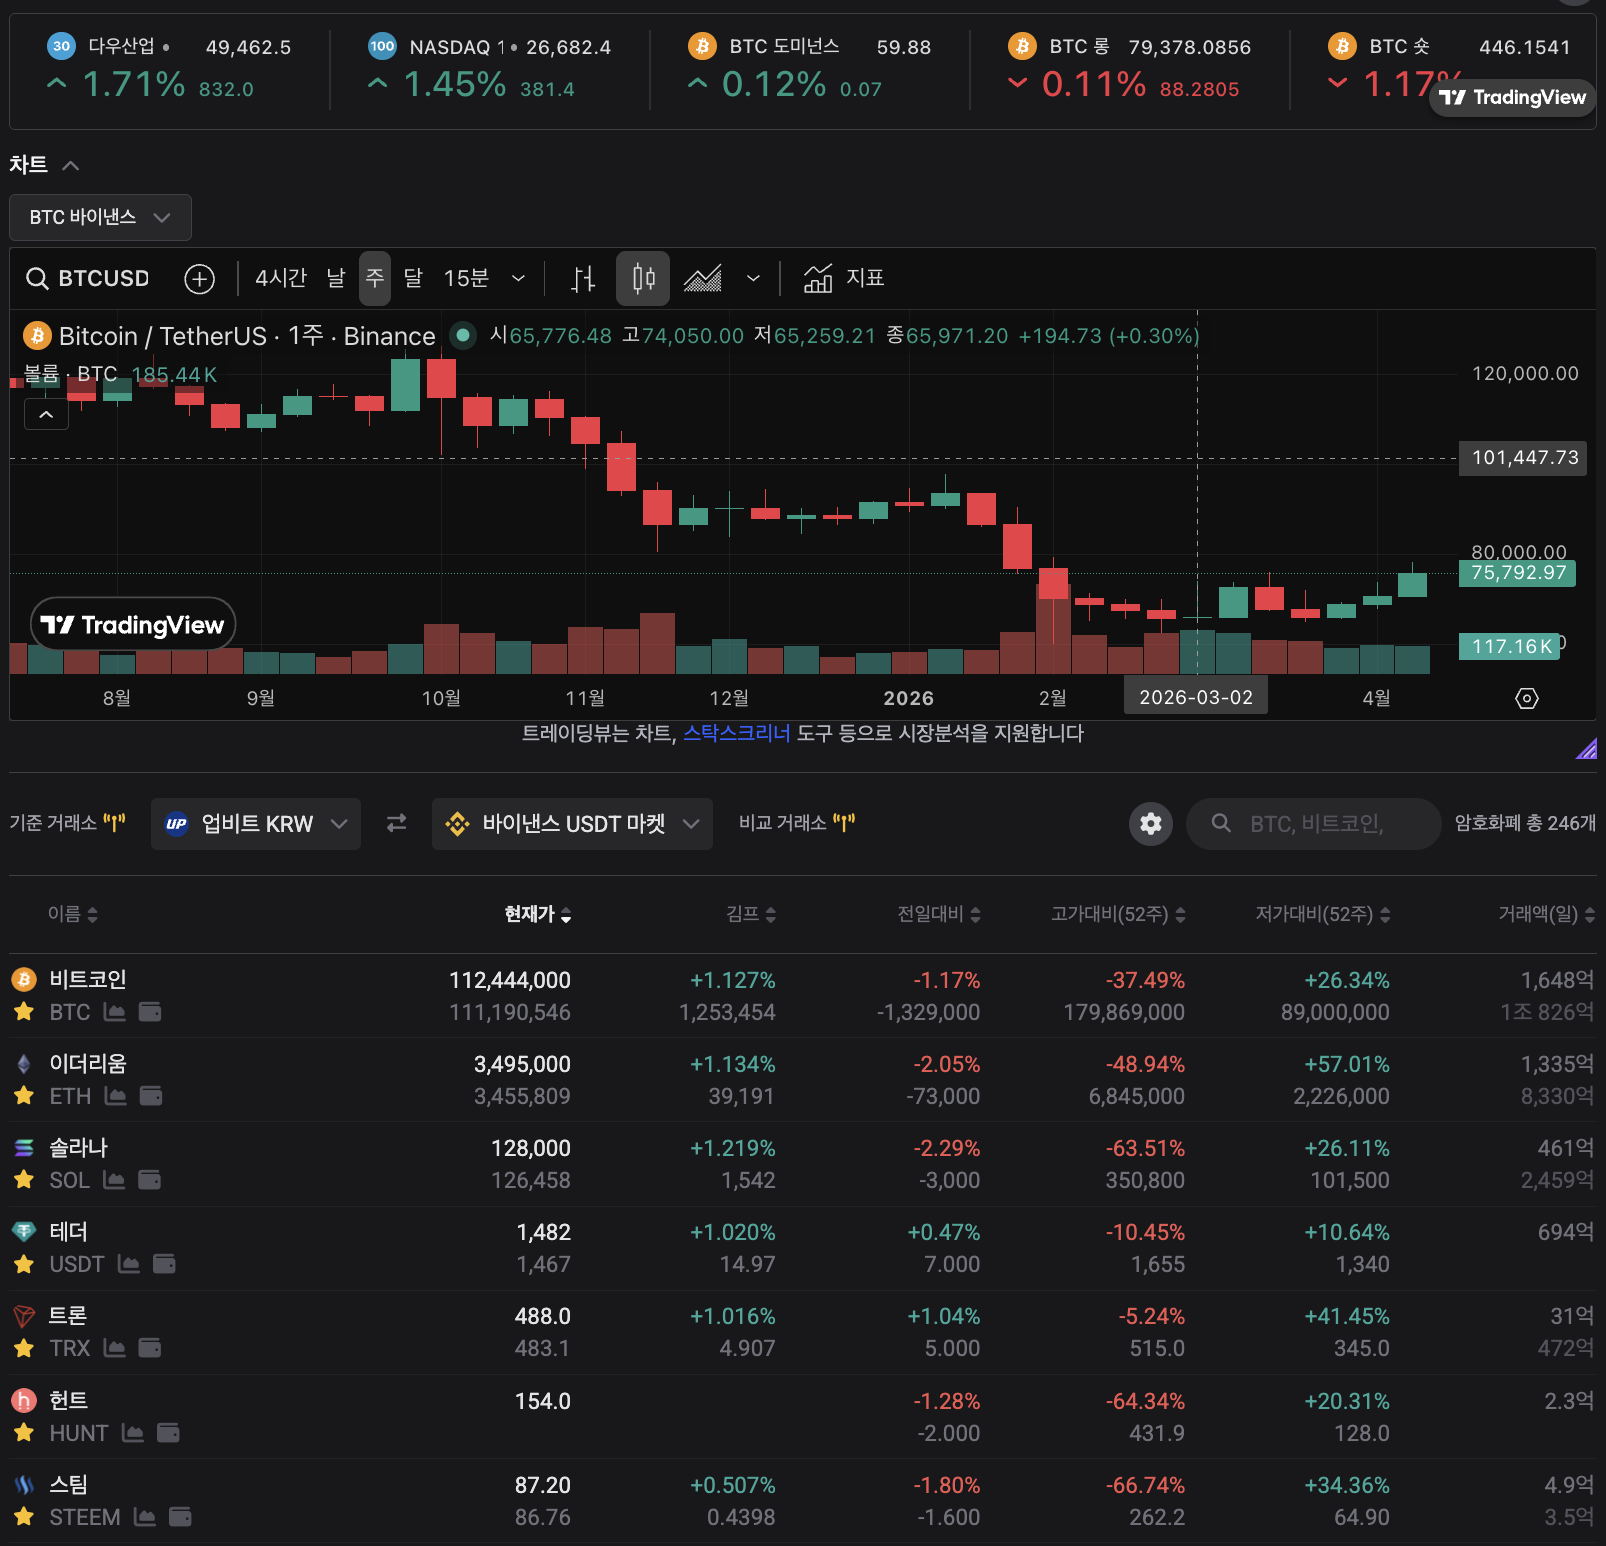Sort the table by 전일대비
Viewport: 1606px width, 1546px height.
click(939, 914)
